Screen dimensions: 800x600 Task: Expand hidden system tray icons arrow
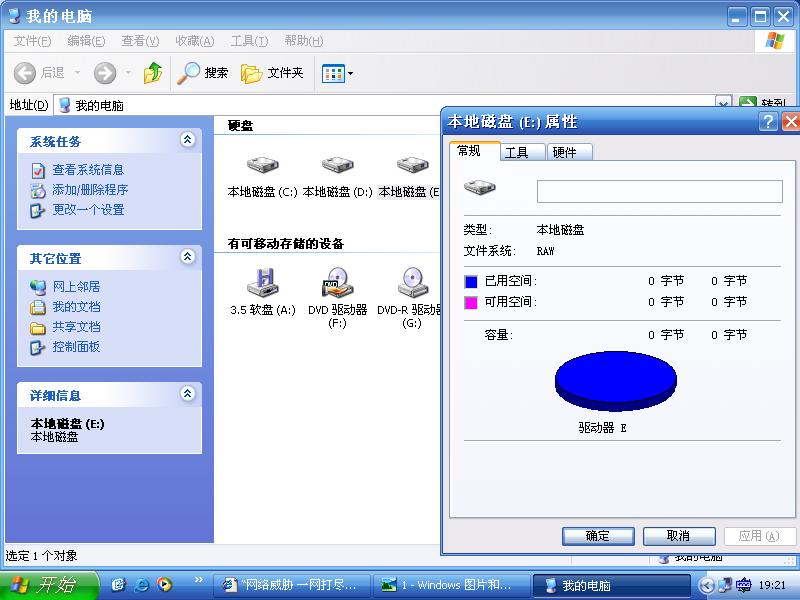[x=706, y=585]
